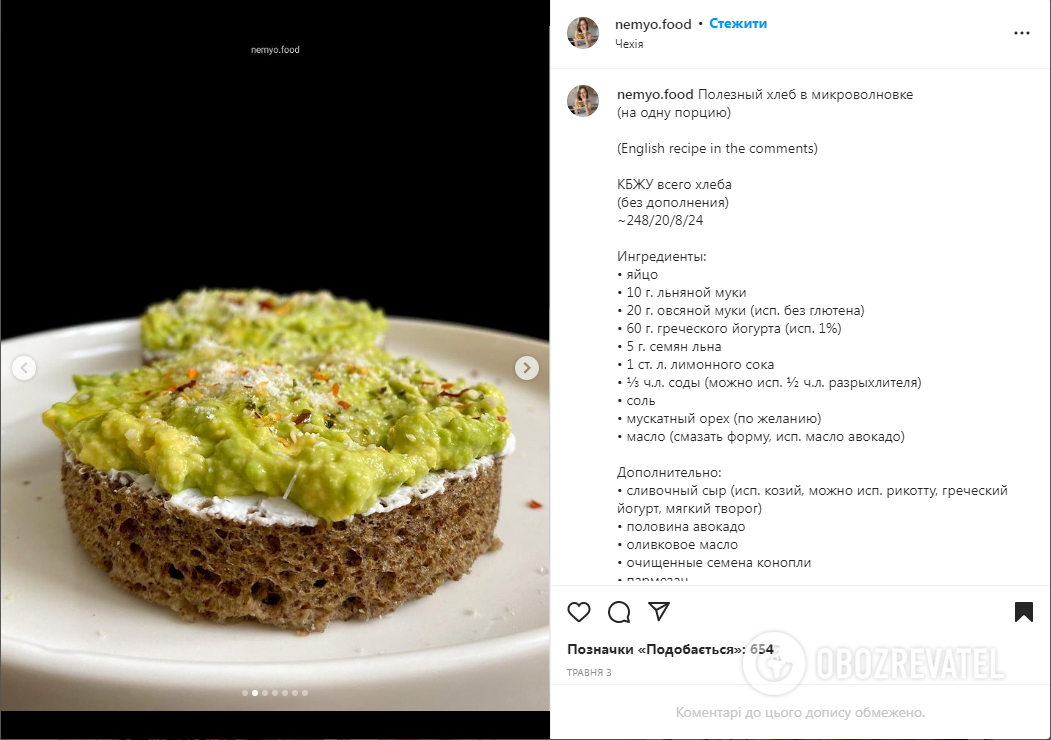Share the post with the paper plane icon
Viewport: 1051px width, 740px height.
[x=659, y=611]
